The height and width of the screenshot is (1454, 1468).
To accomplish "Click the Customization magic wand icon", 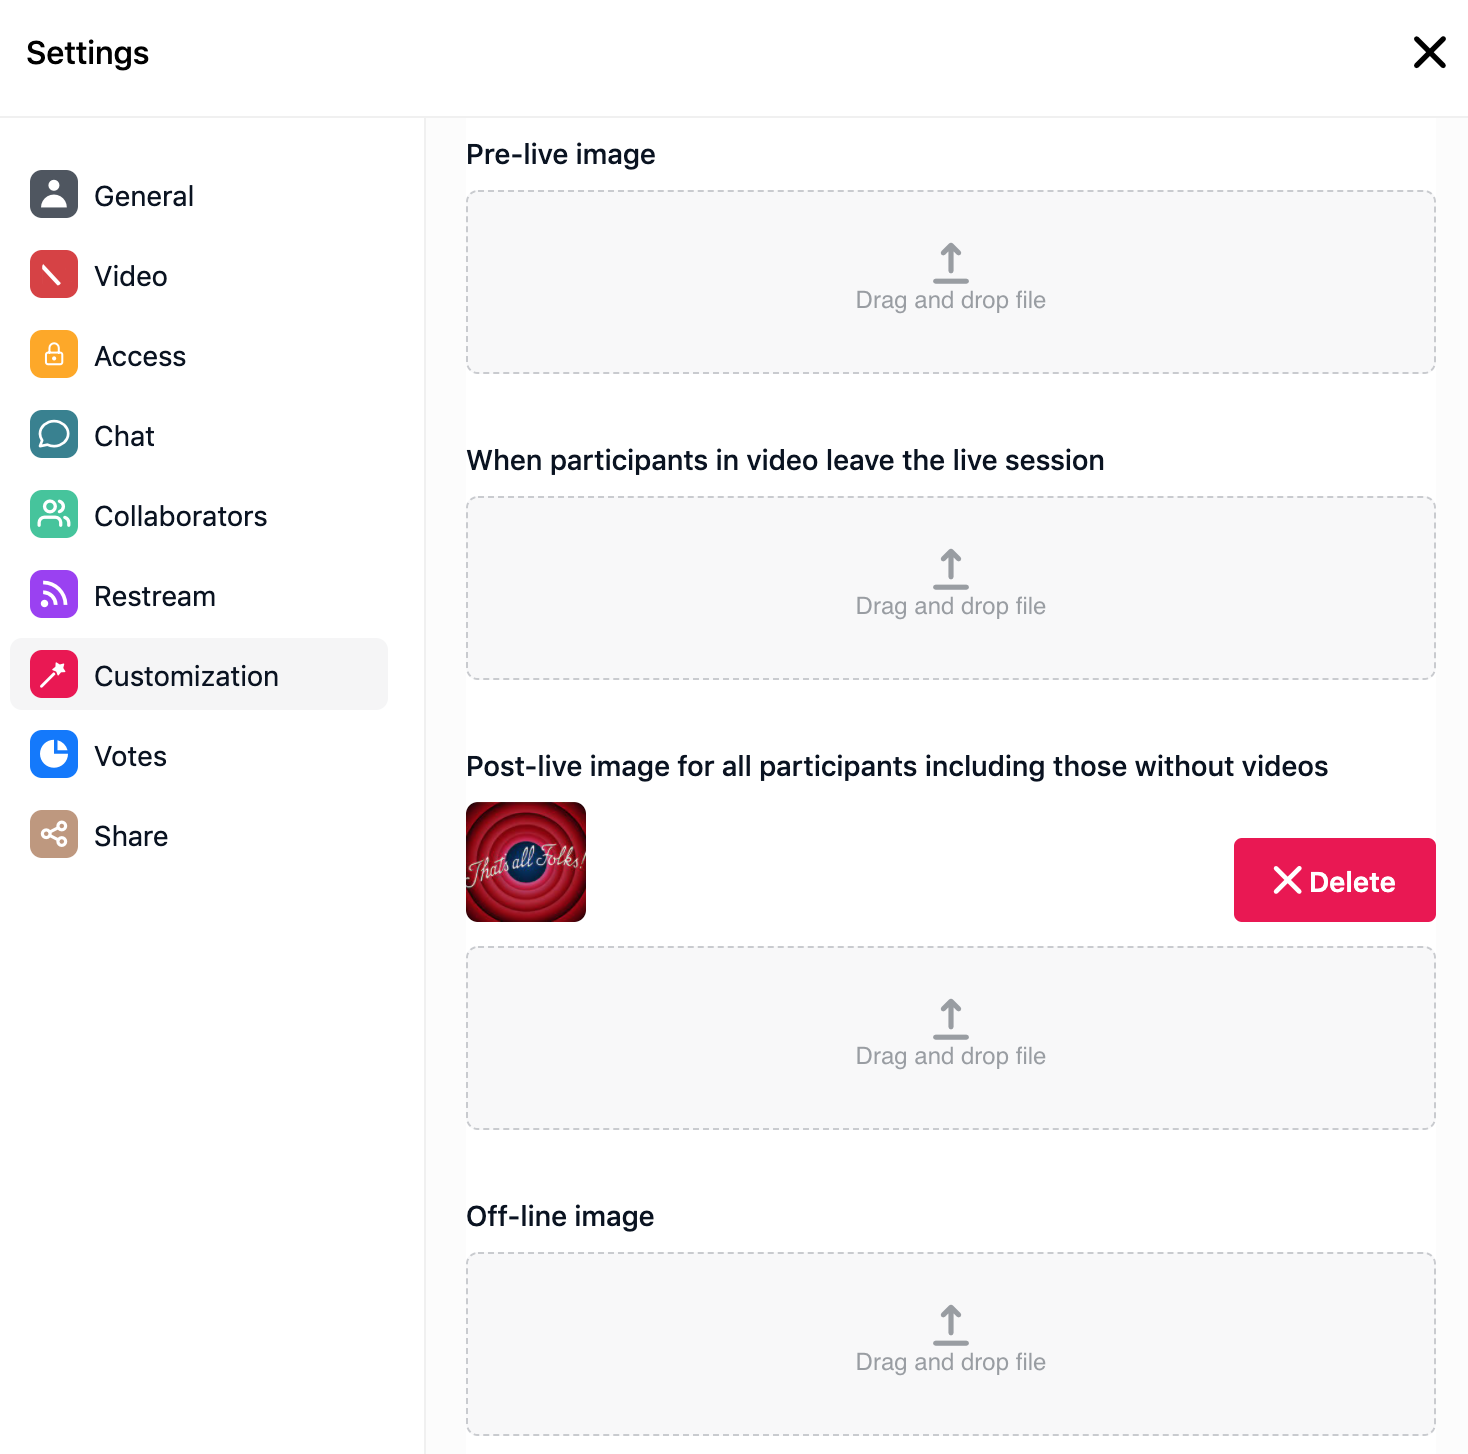I will pos(54,674).
